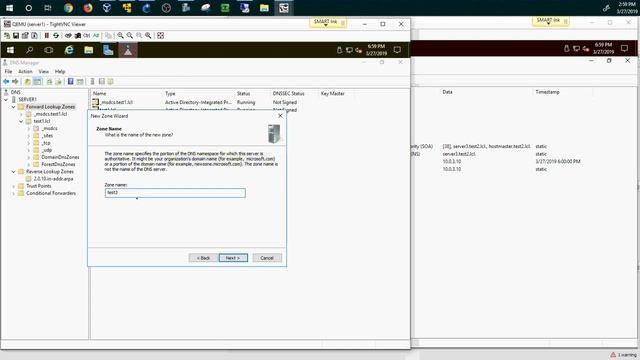Click DNS Manager Back arrow toolbar icon

(6, 82)
